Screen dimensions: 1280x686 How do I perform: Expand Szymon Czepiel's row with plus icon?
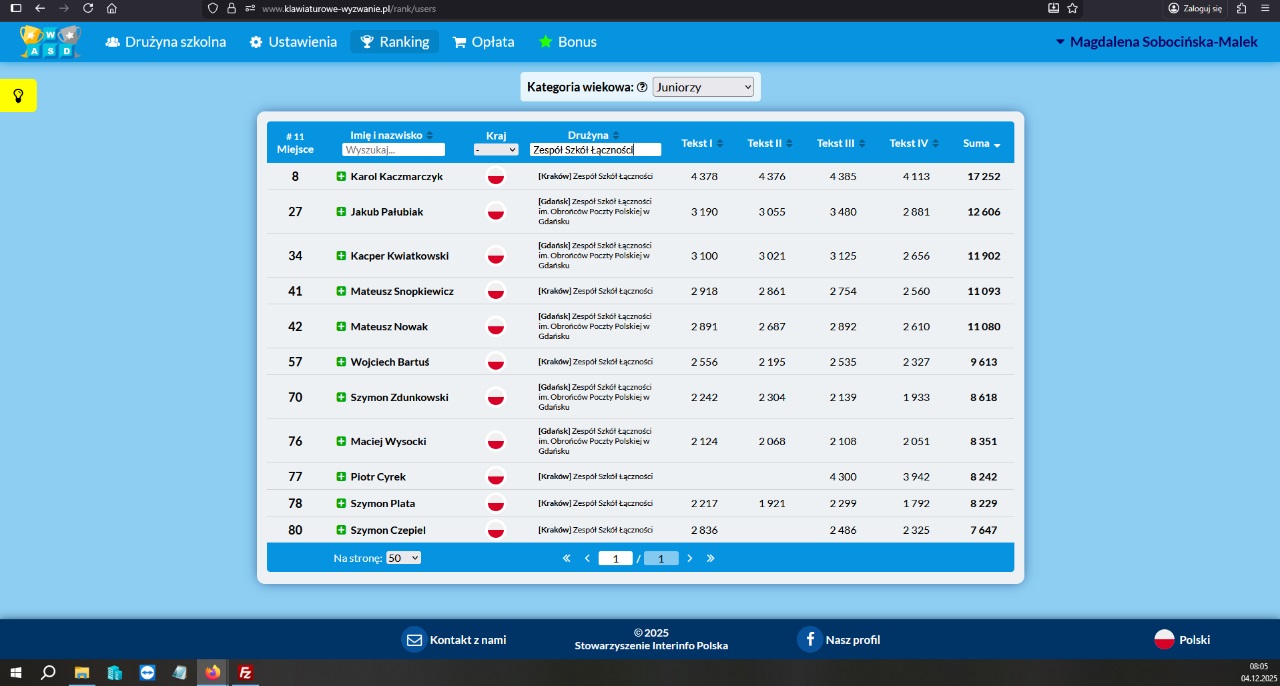pos(341,530)
